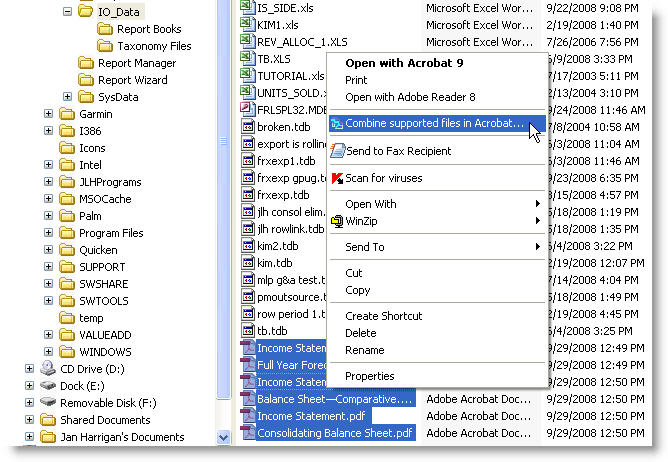The width and height of the screenshot is (668, 462).
Task: Click the PDF icon of Full Year Forecast file
Action: click(x=248, y=364)
